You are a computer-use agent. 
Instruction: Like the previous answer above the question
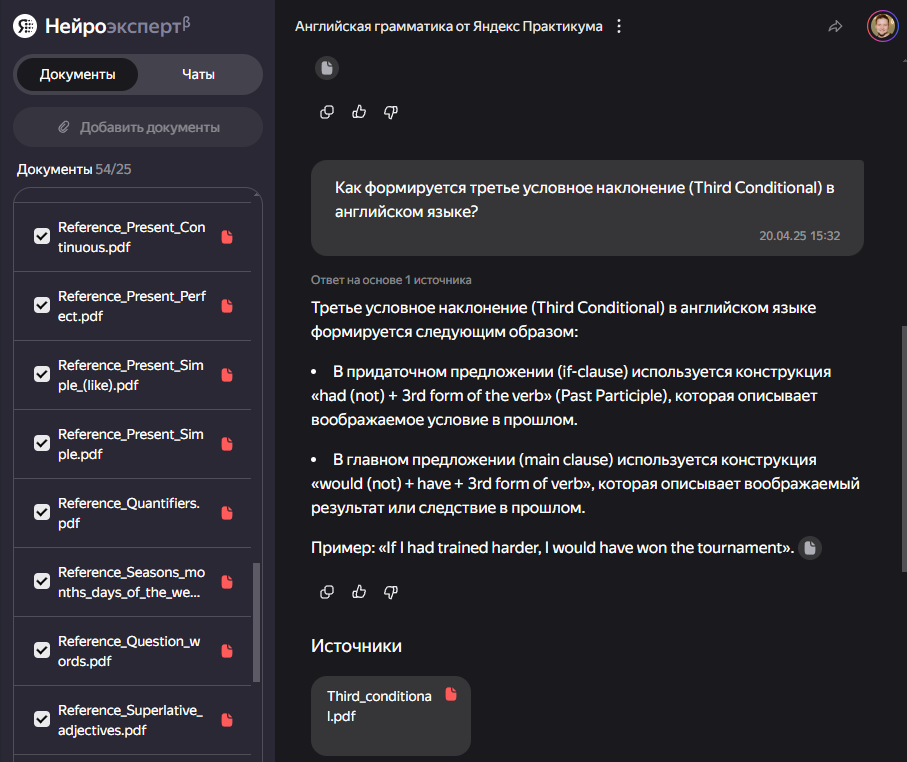tap(359, 112)
